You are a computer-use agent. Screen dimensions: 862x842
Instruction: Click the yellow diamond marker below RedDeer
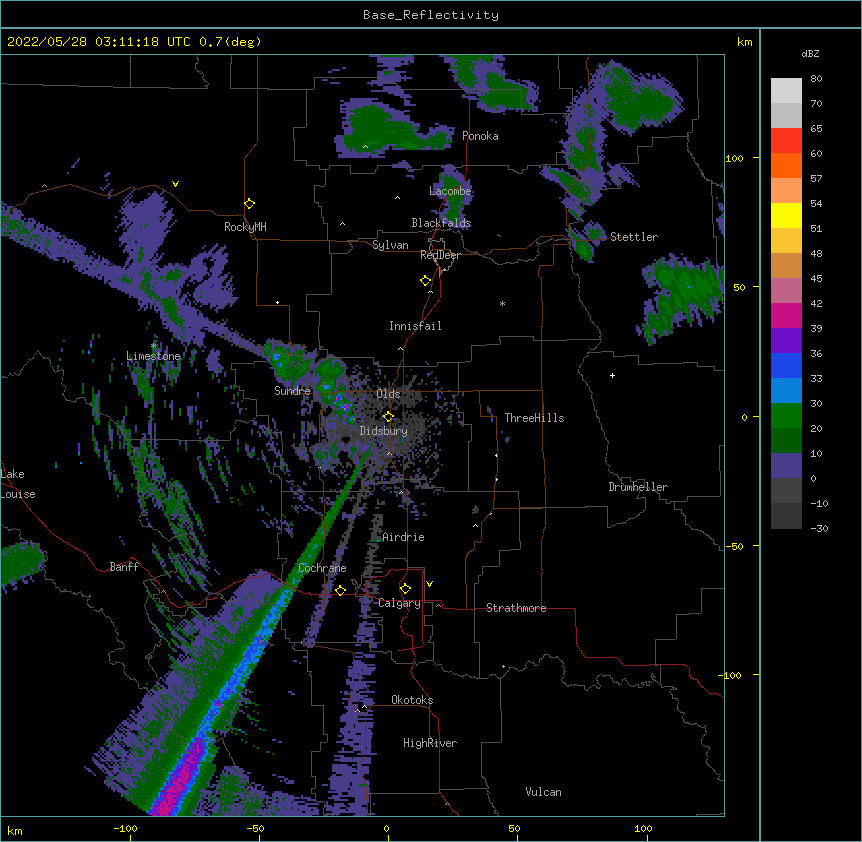pos(426,281)
